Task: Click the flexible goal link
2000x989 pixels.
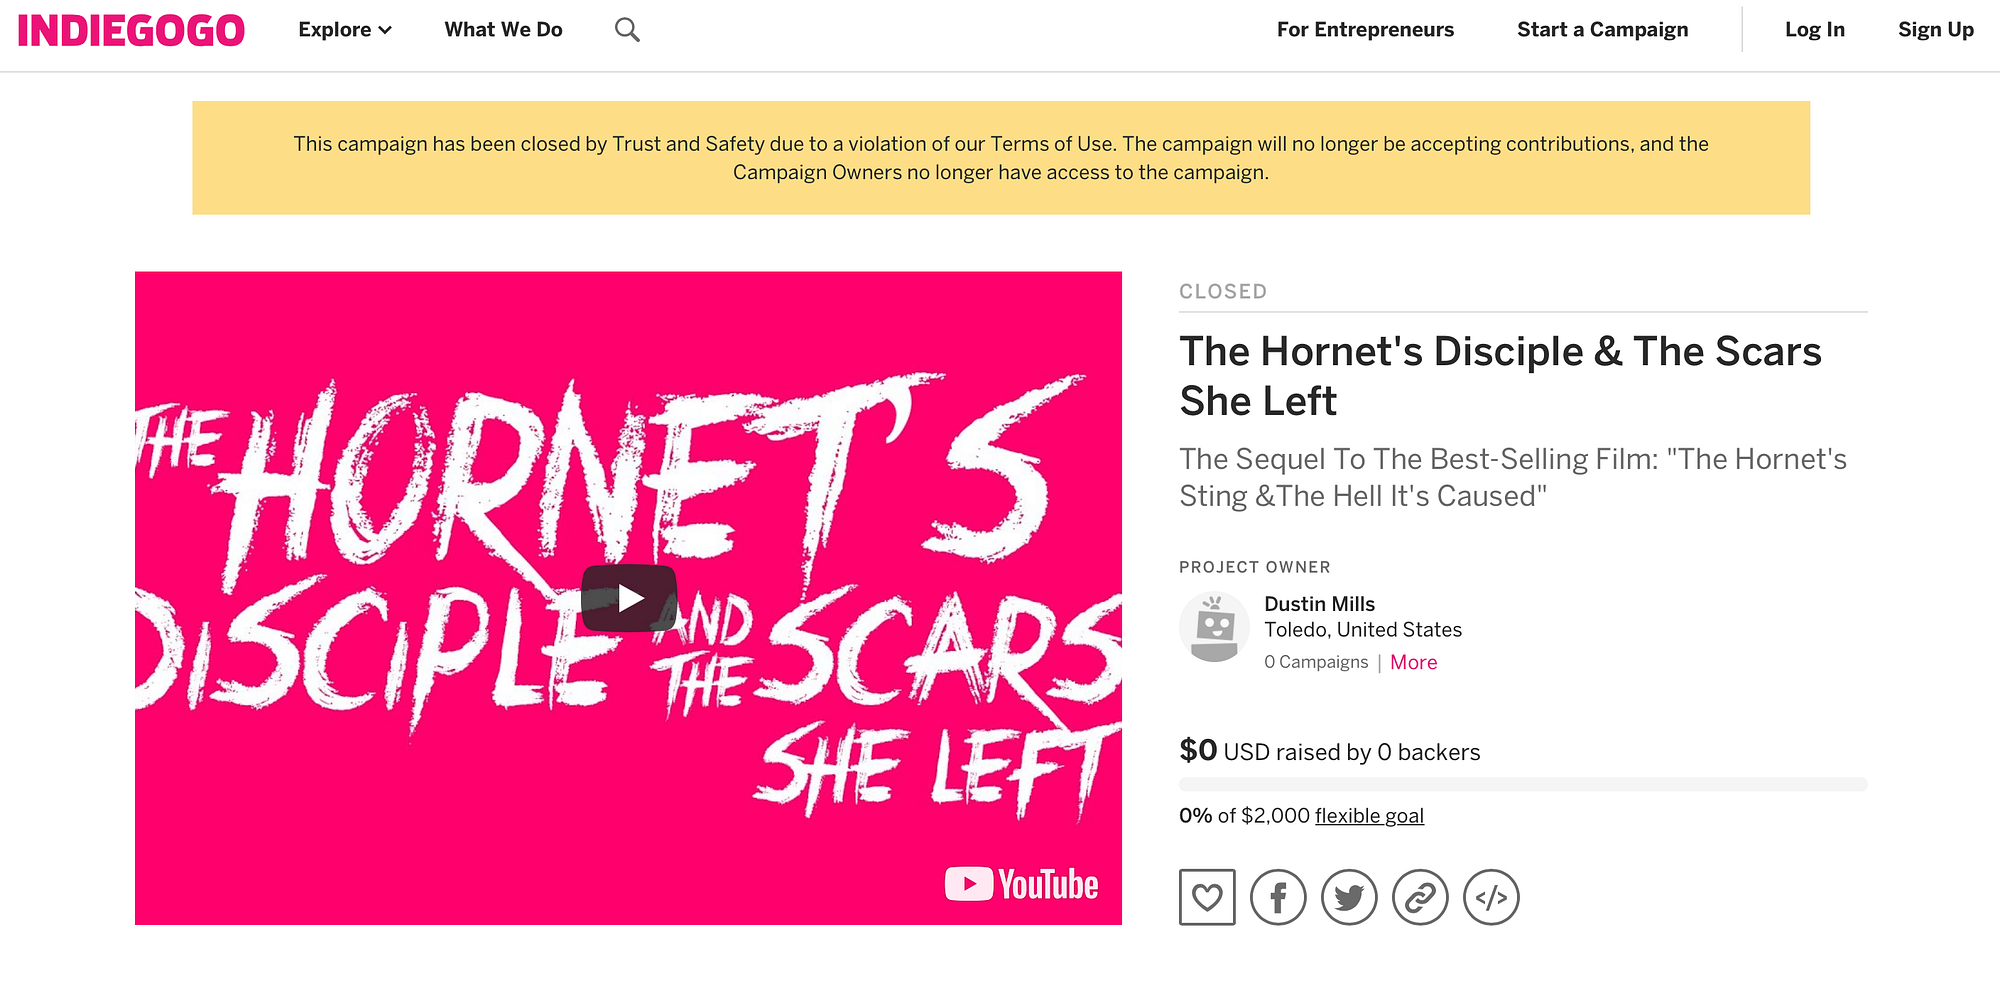Action: point(1369,816)
